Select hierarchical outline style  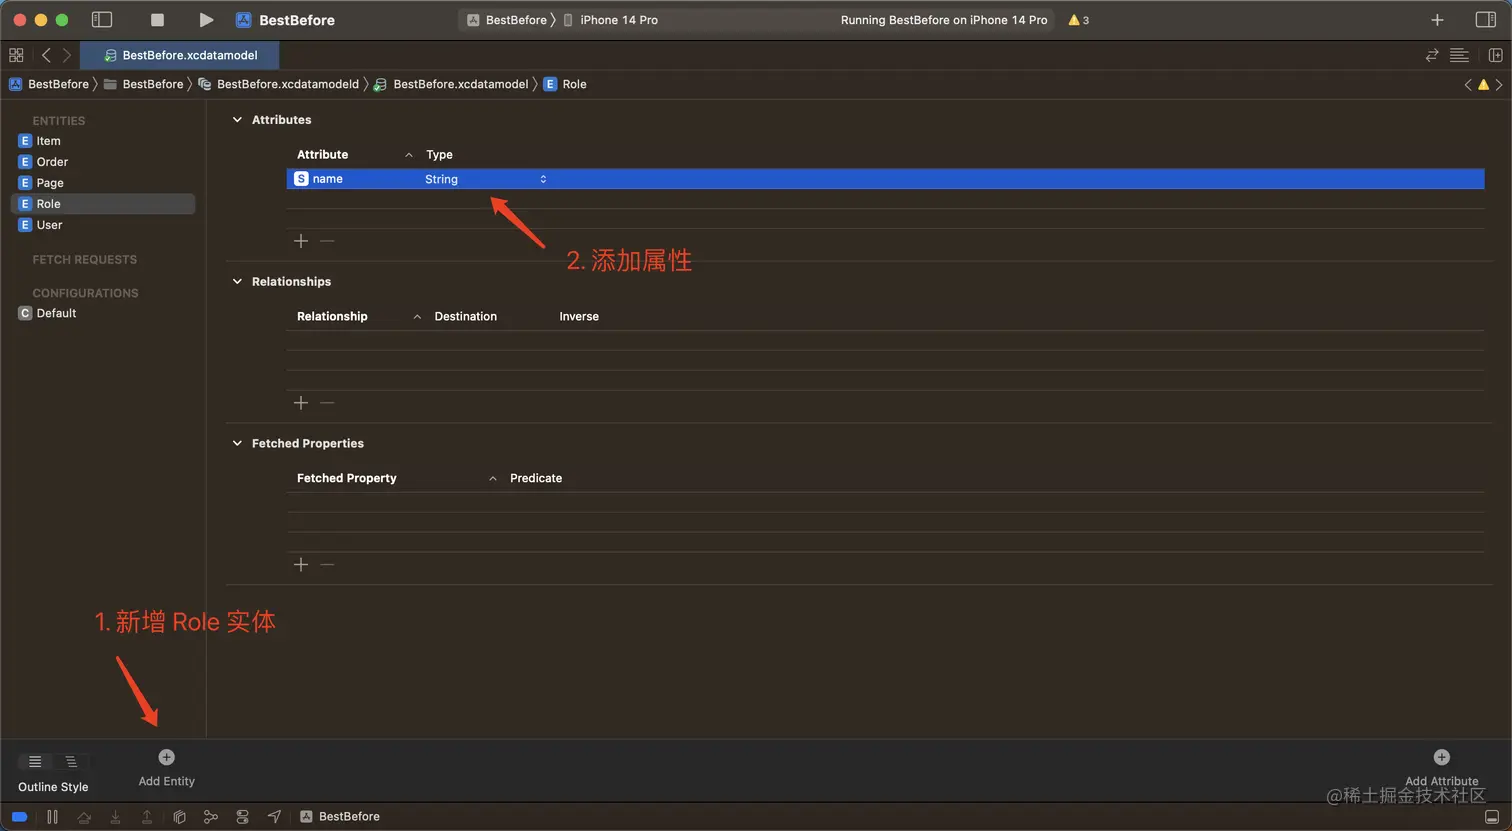click(71, 762)
